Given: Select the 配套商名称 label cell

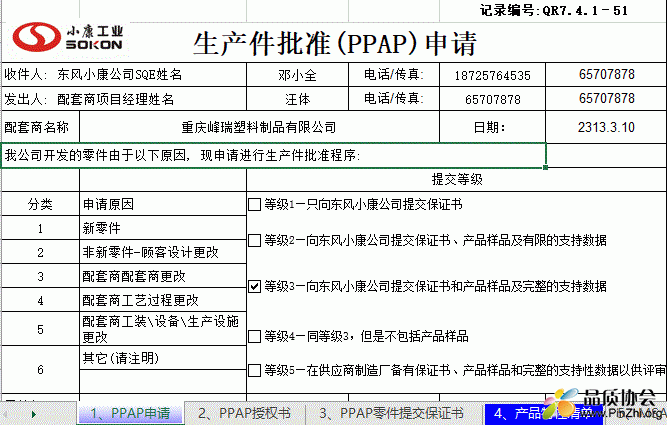Looking at the screenshot, I should pyautogui.click(x=40, y=127).
